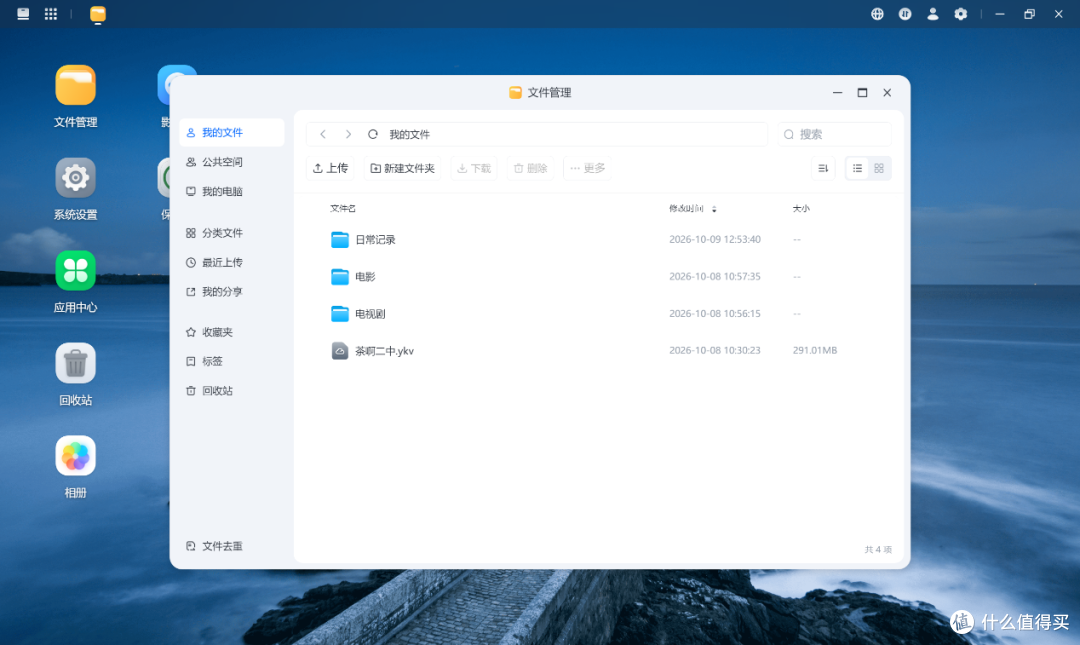Click the user account icon in top bar

click(933, 14)
